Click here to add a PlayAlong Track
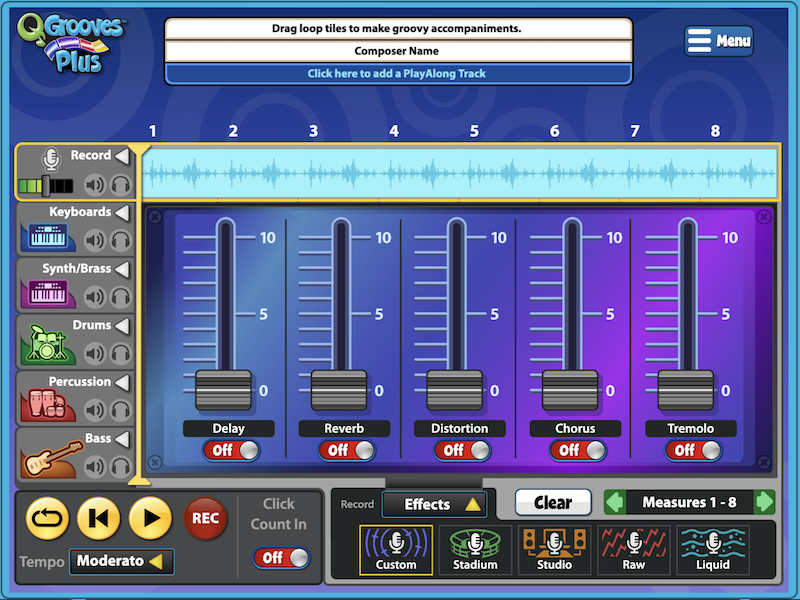 click(398, 73)
